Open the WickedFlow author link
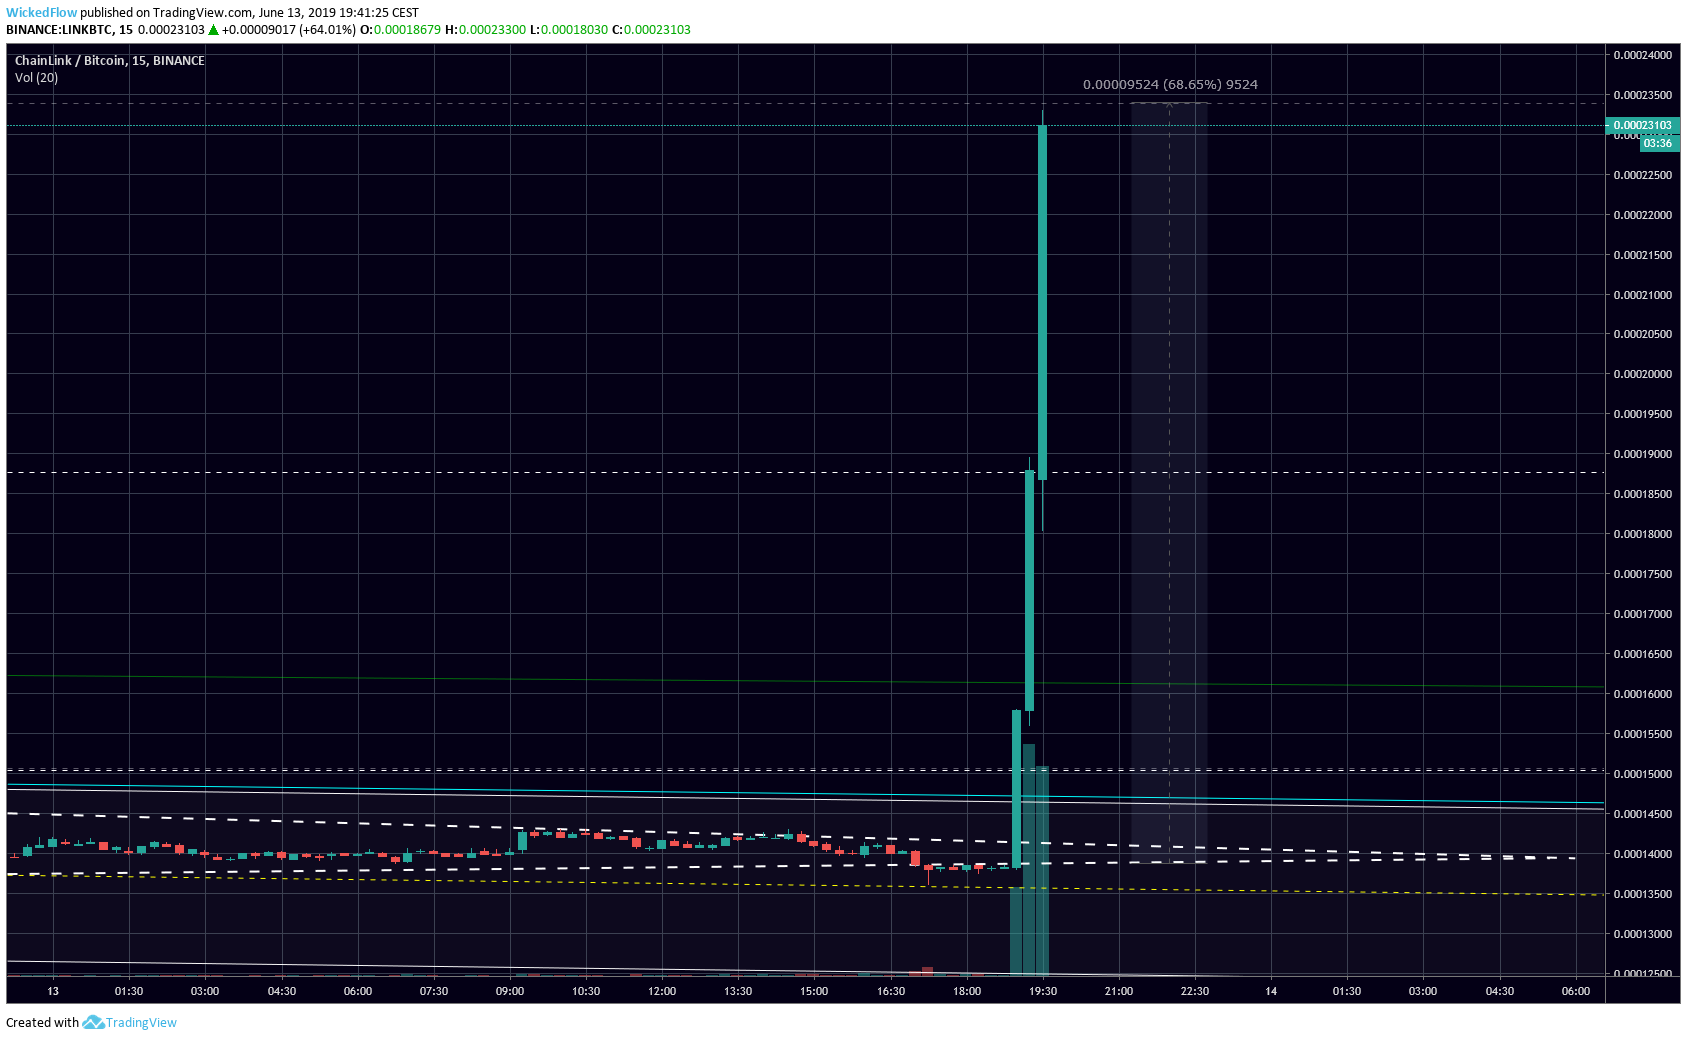1687x1040 pixels. coord(42,13)
